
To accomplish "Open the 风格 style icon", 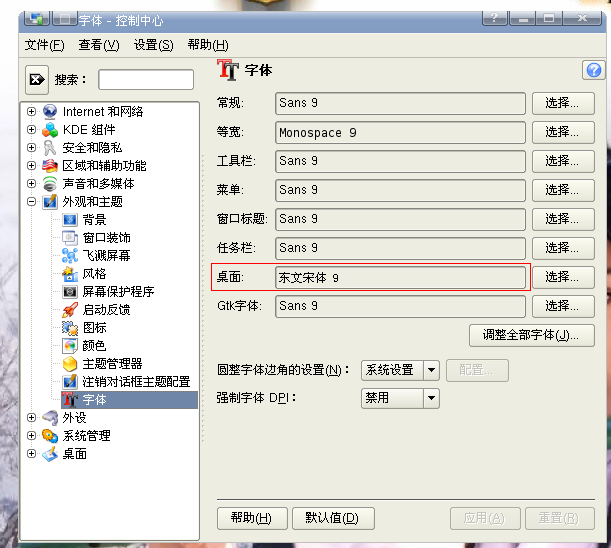I will point(70,274).
